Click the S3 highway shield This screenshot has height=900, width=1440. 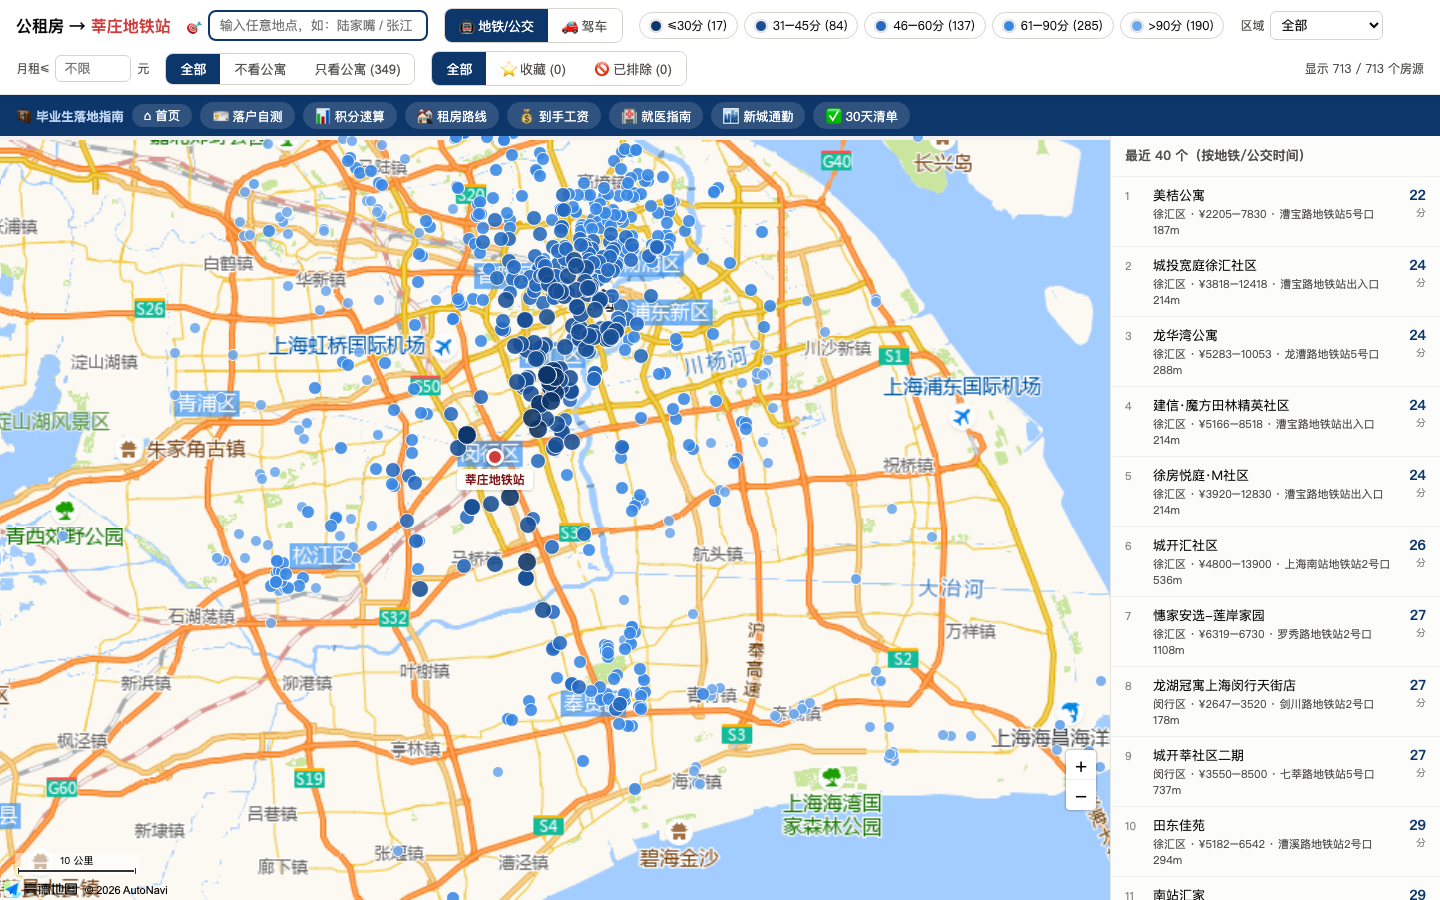pos(737,735)
